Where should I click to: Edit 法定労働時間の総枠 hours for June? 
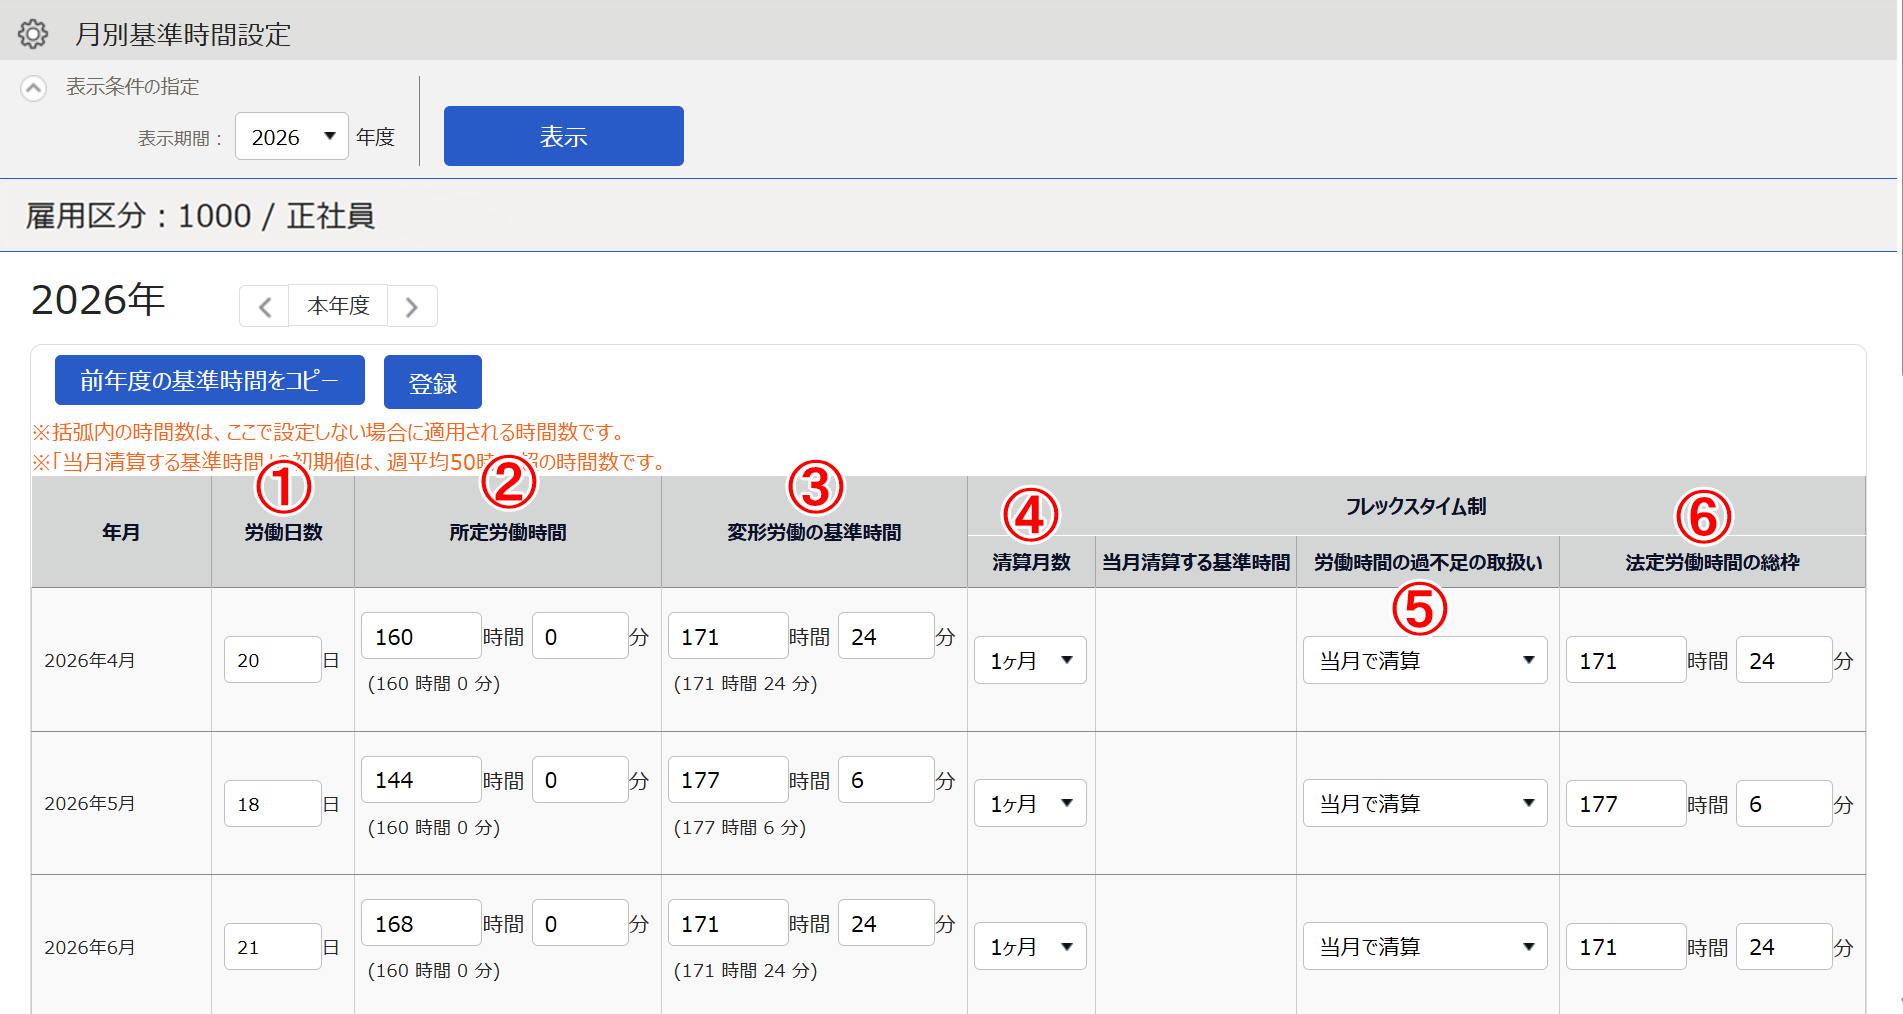click(x=1626, y=947)
